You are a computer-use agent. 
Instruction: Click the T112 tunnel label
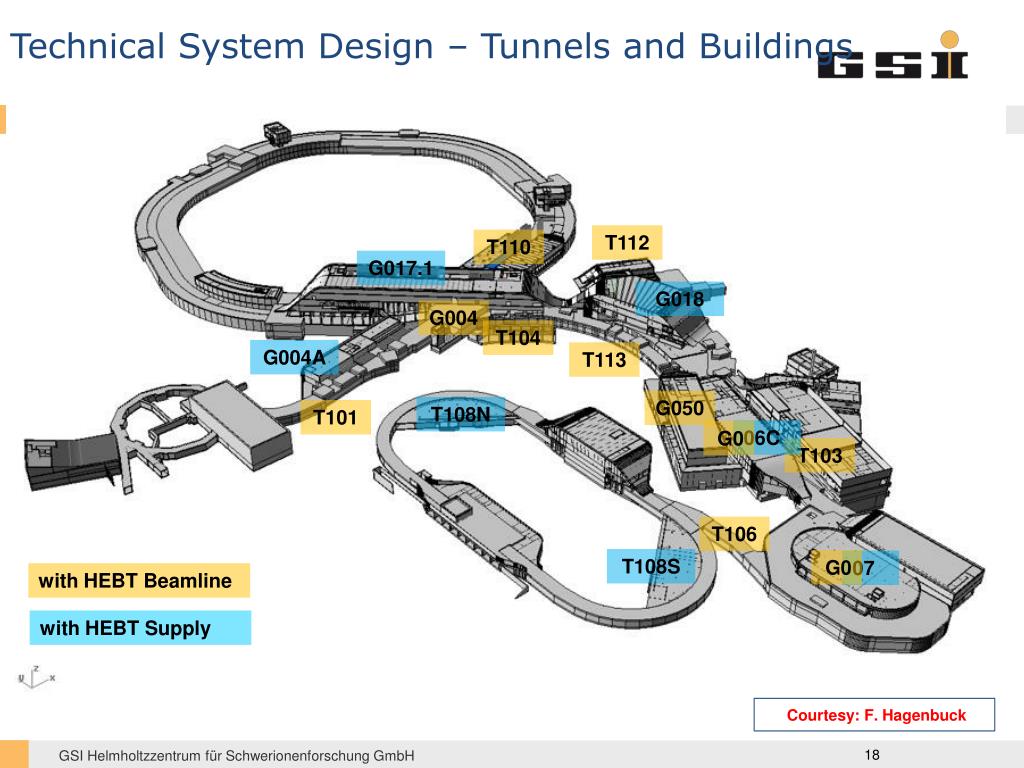627,243
